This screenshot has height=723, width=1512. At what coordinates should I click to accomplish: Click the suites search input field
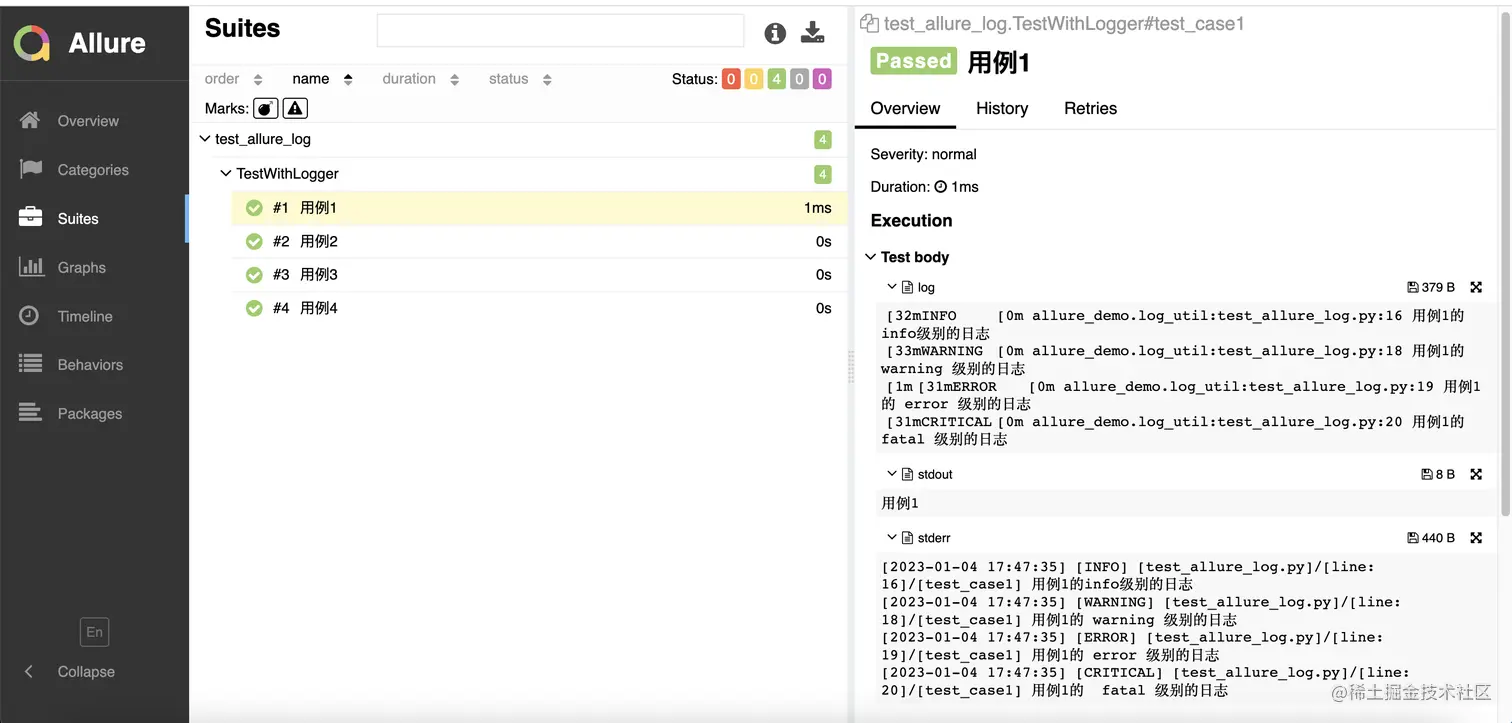pos(560,31)
